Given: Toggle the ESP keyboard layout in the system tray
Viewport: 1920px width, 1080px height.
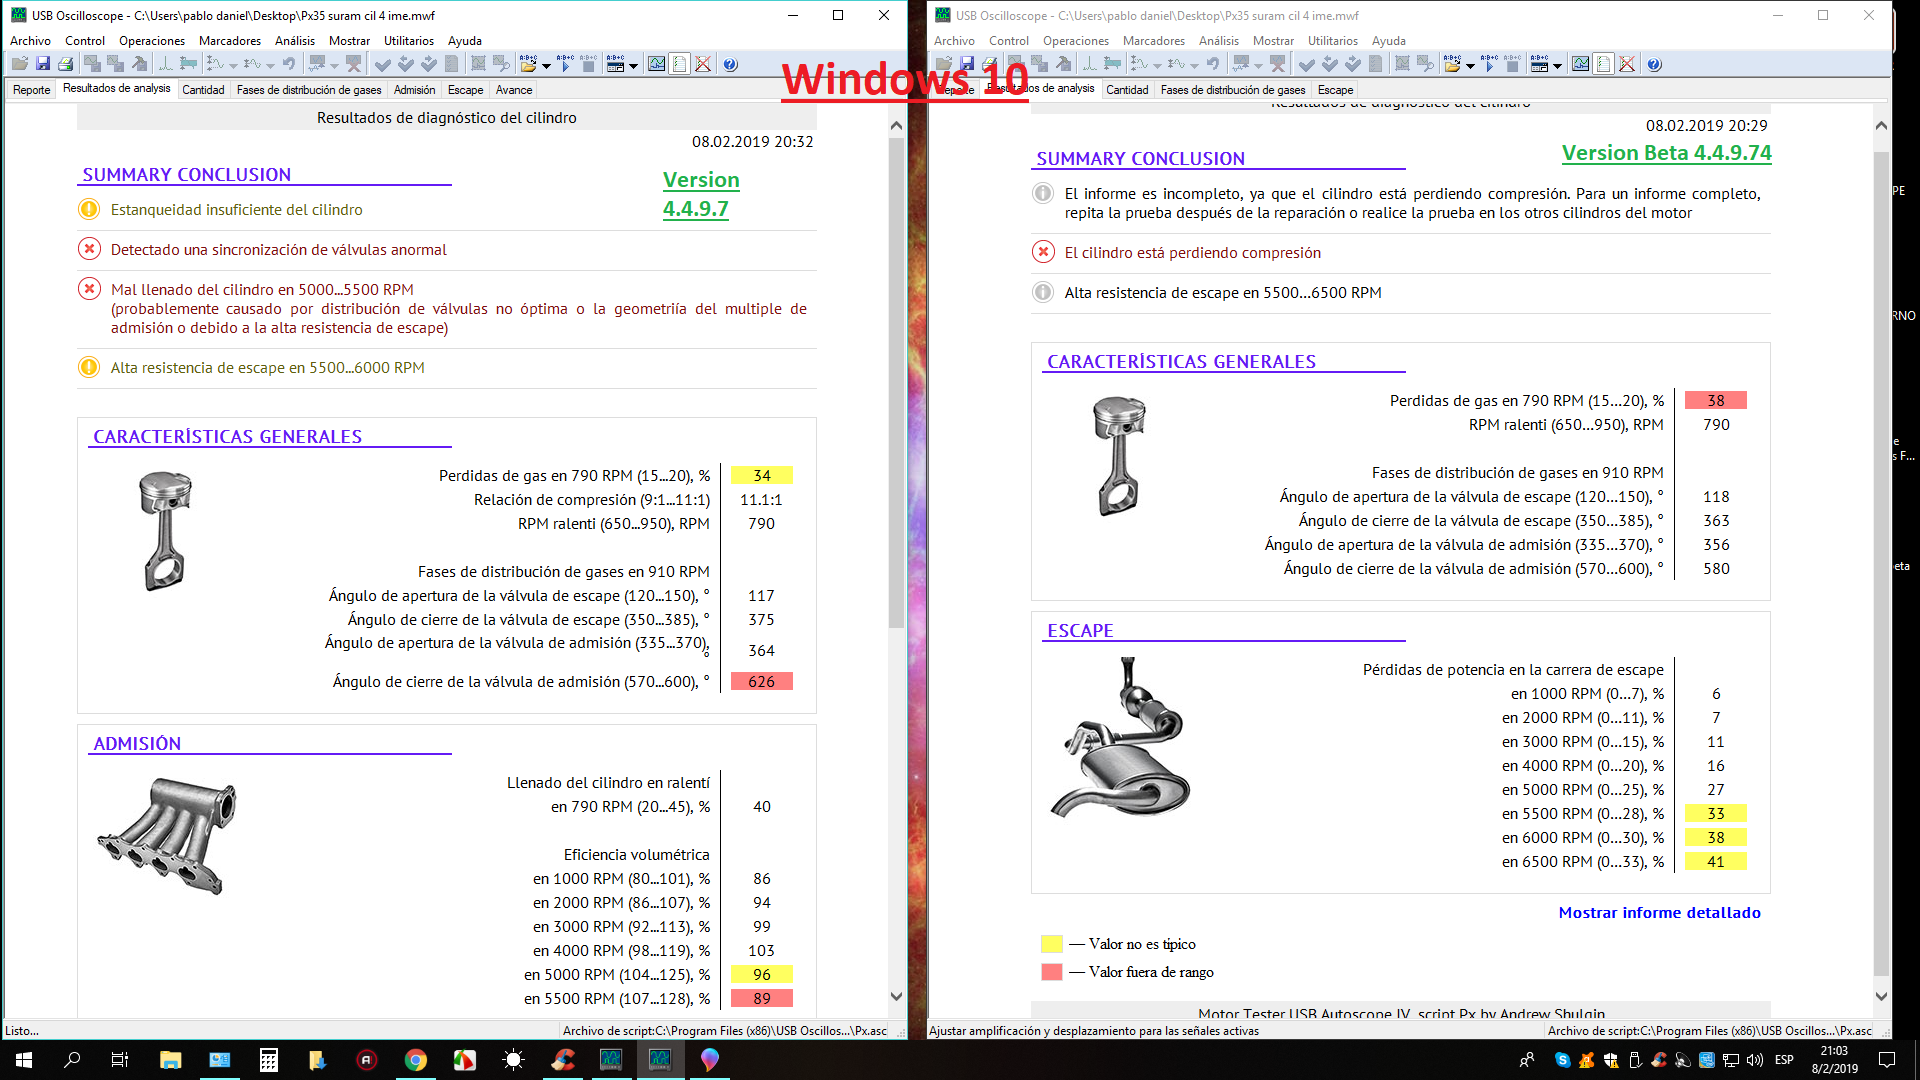Looking at the screenshot, I should (x=1784, y=1060).
